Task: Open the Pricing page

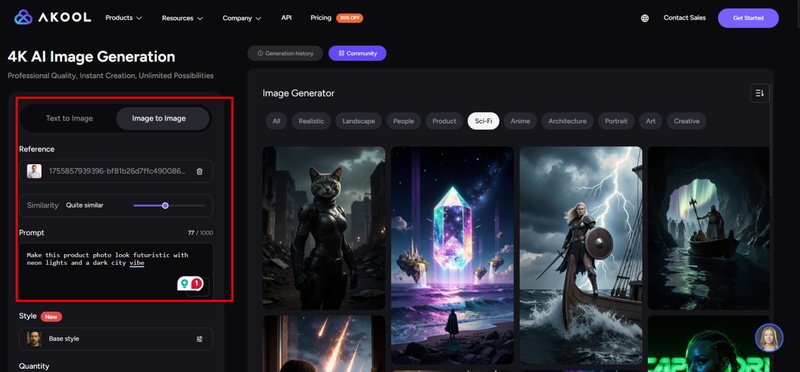Action: click(x=321, y=18)
